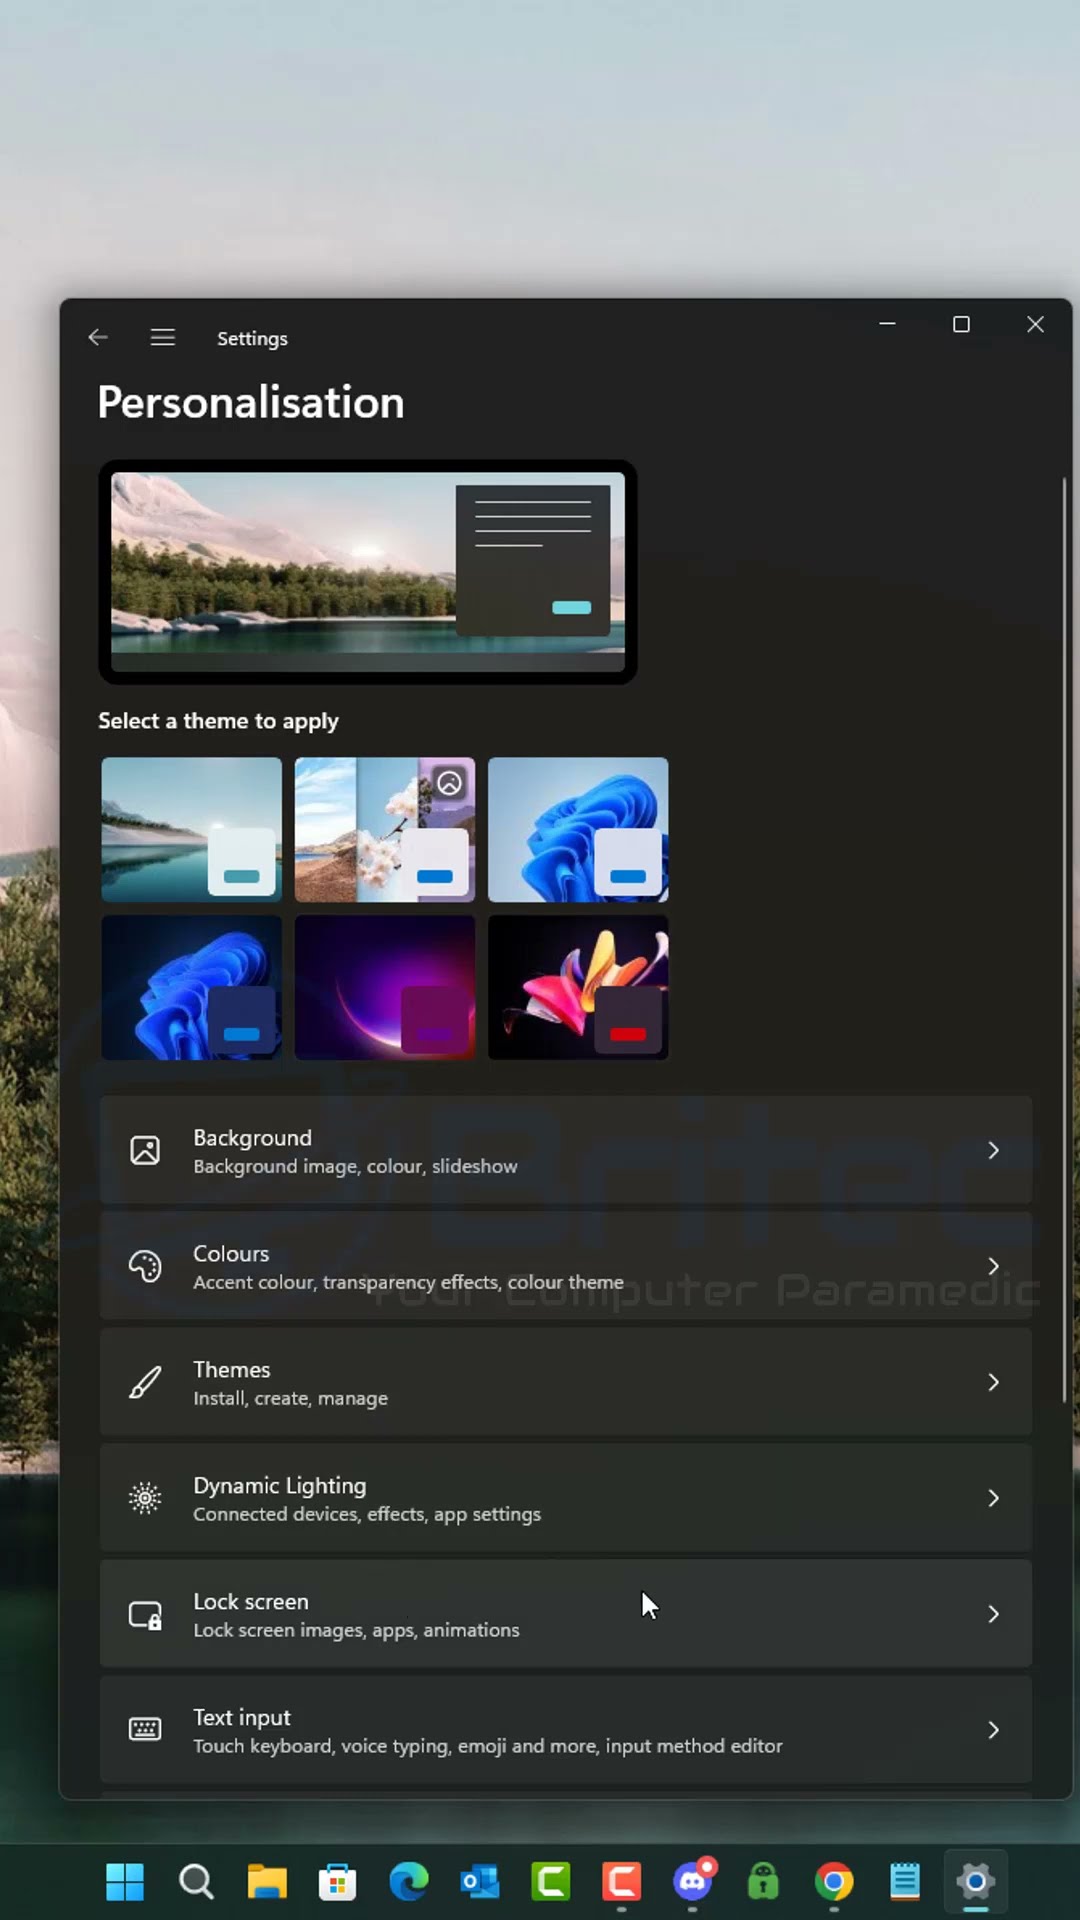Click the Lock screen padlock icon
Screen dimensions: 1080x1920
tap(145, 1615)
